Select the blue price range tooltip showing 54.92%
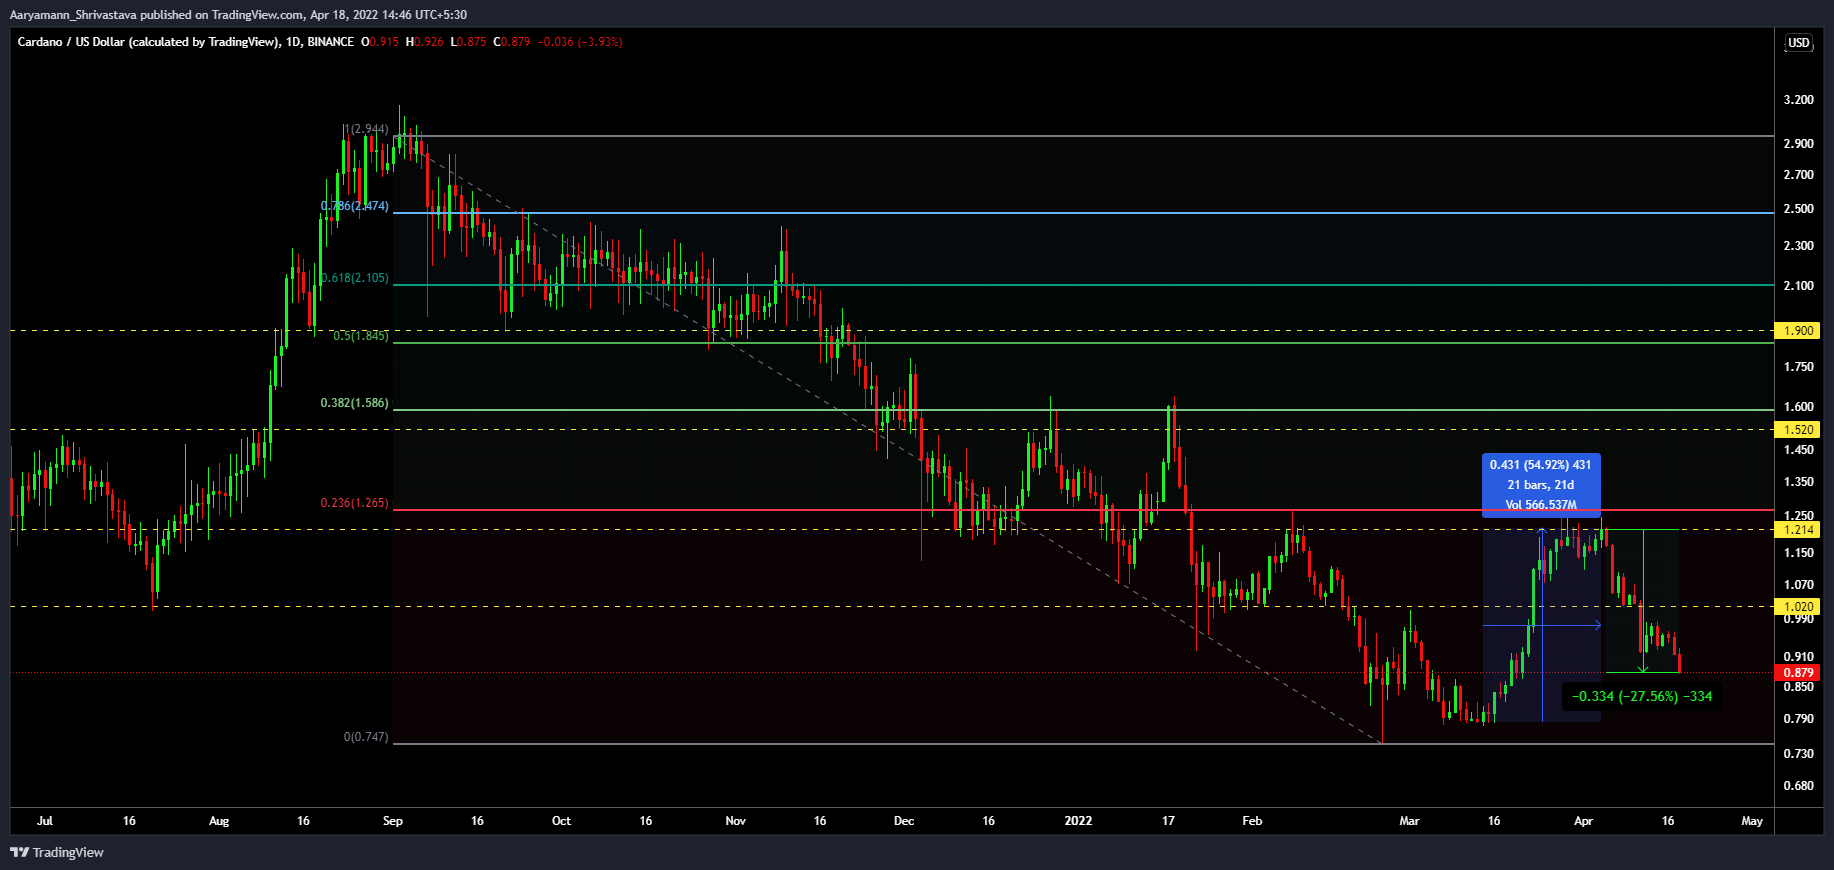The image size is (1834, 870). click(x=1540, y=485)
